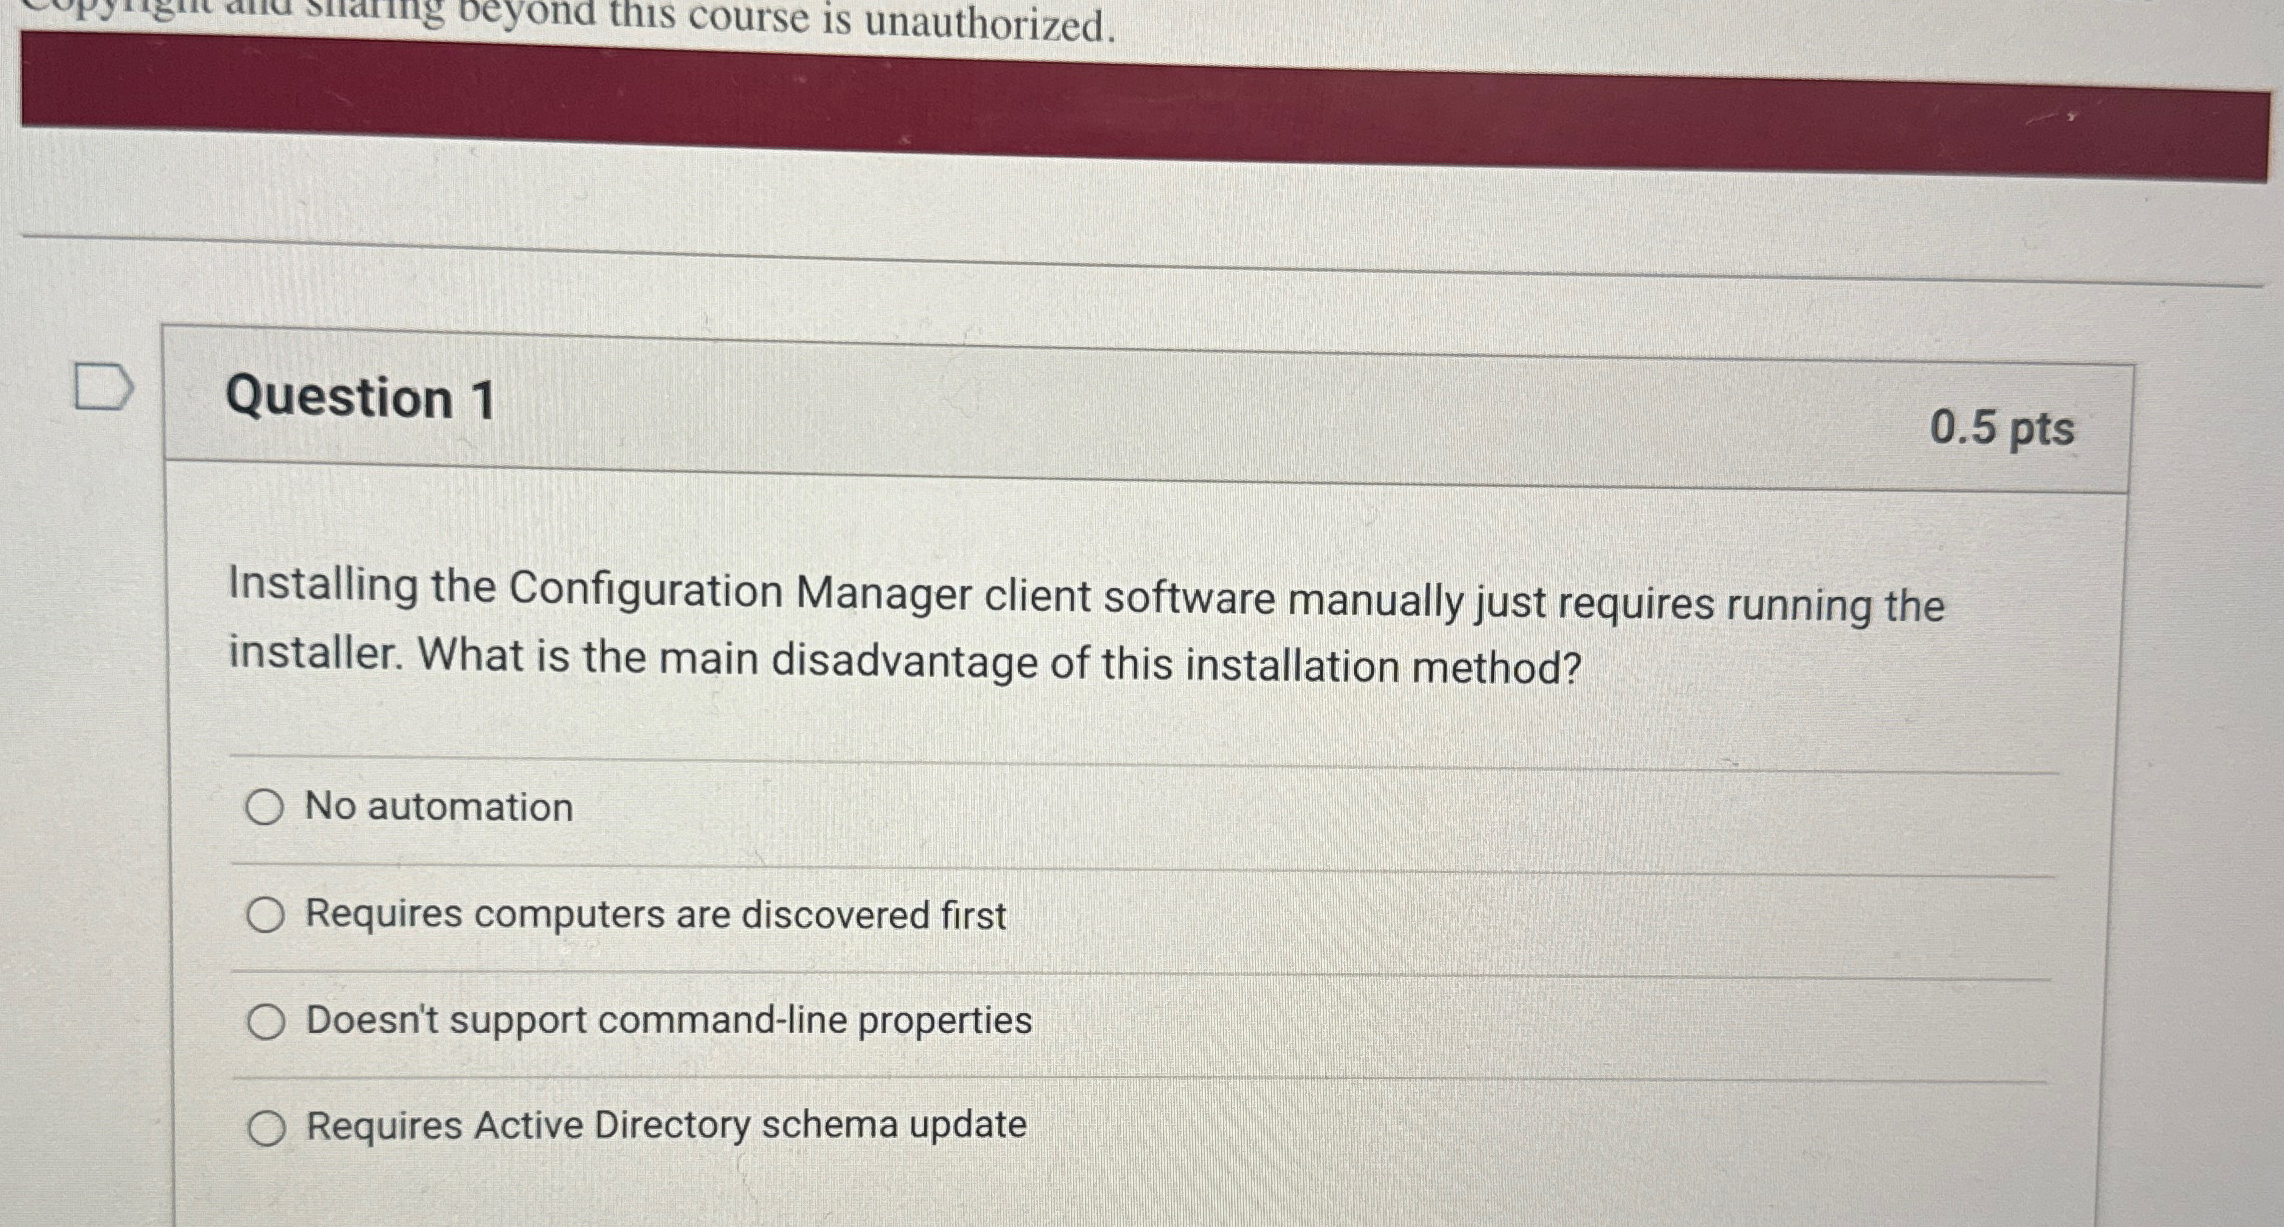Select Requires Active Directory schema update
Viewport: 2284px width, 1227px height.
point(266,1127)
